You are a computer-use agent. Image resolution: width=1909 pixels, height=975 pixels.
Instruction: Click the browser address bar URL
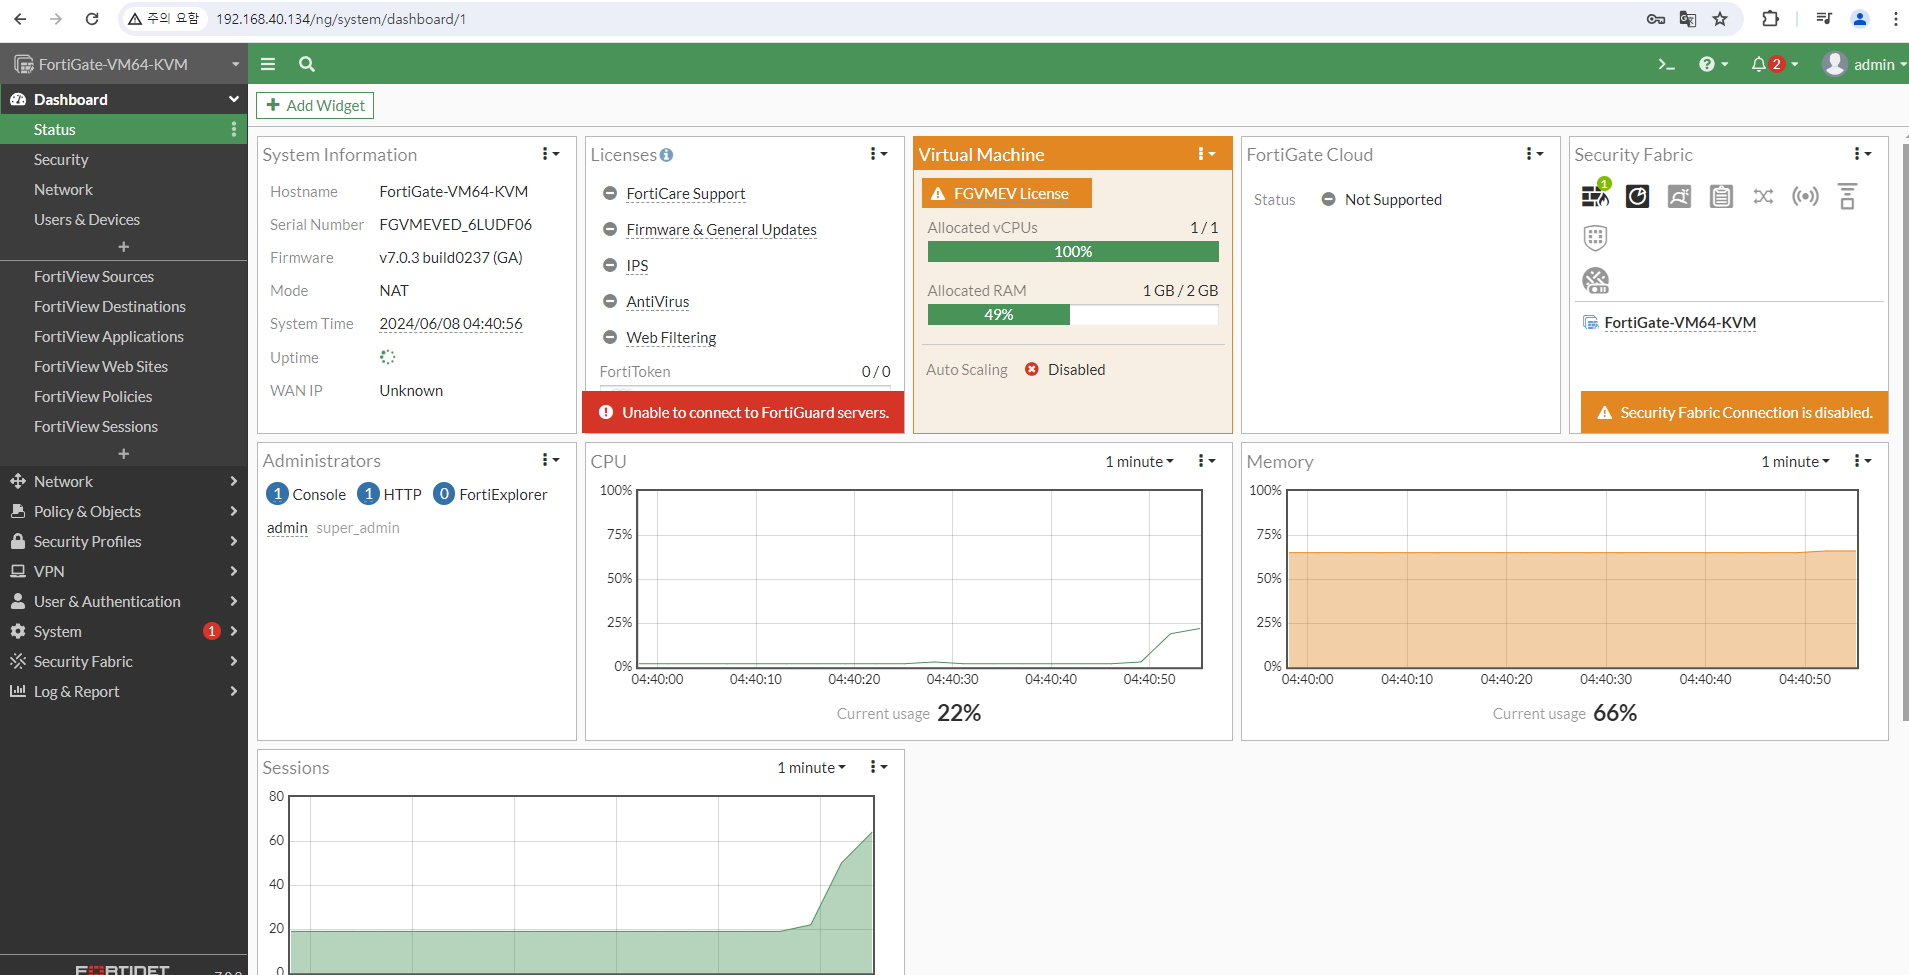point(341,19)
